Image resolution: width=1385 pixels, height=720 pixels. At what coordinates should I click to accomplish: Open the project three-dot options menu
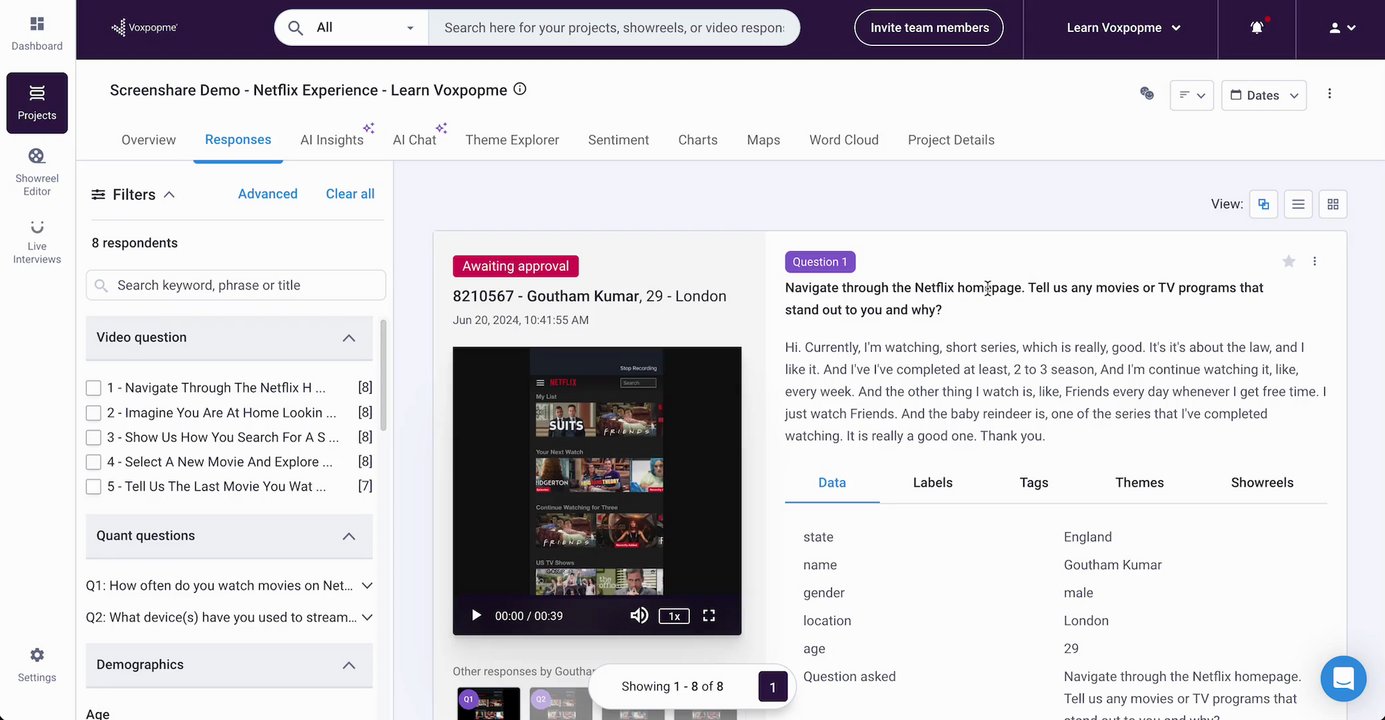pyautogui.click(x=1329, y=94)
